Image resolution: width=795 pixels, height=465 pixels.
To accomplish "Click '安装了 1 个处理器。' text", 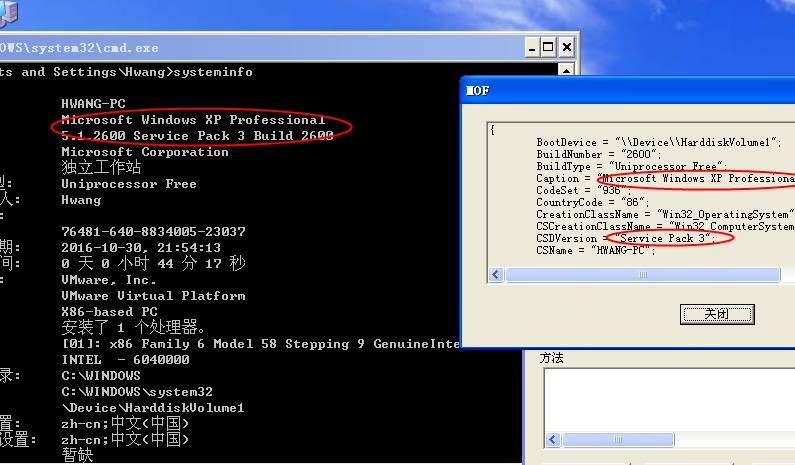I will pyautogui.click(x=133, y=327).
